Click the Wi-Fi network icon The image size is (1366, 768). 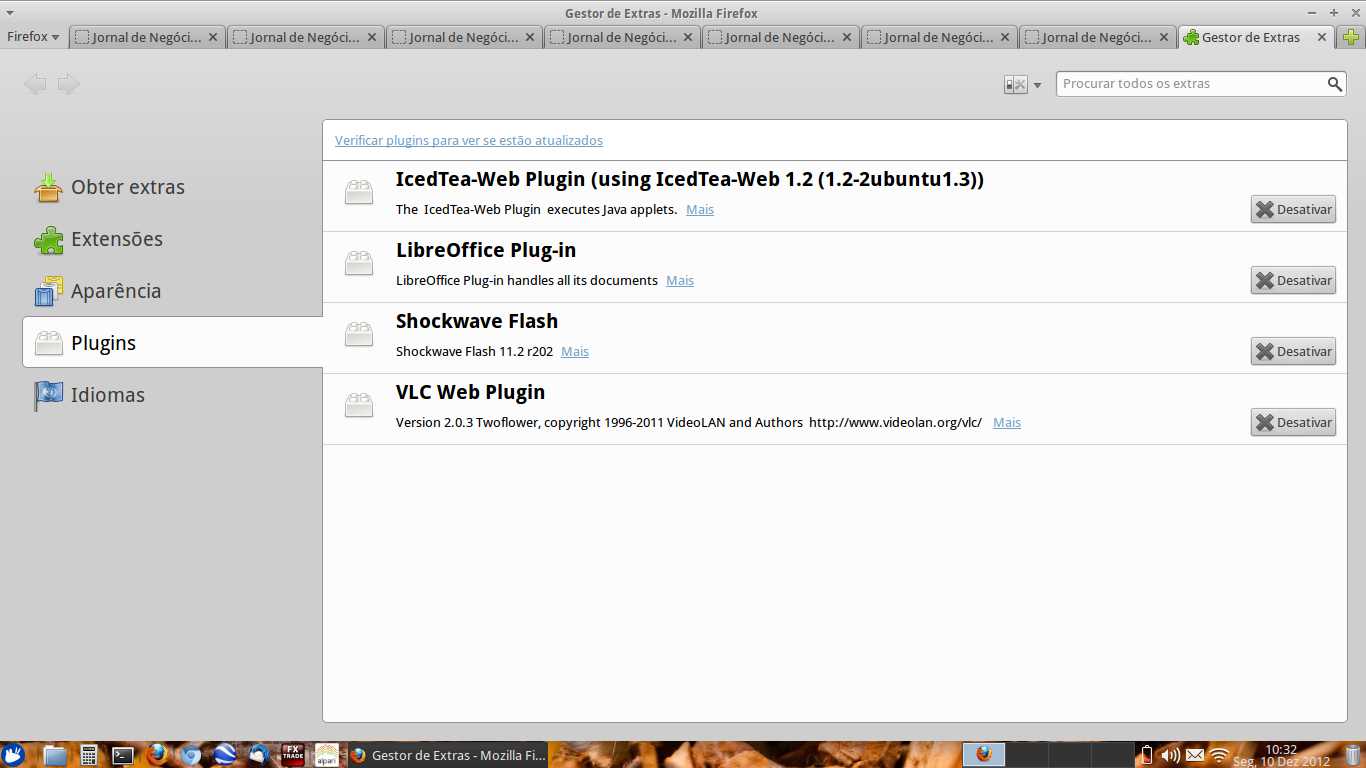pyautogui.click(x=1219, y=755)
